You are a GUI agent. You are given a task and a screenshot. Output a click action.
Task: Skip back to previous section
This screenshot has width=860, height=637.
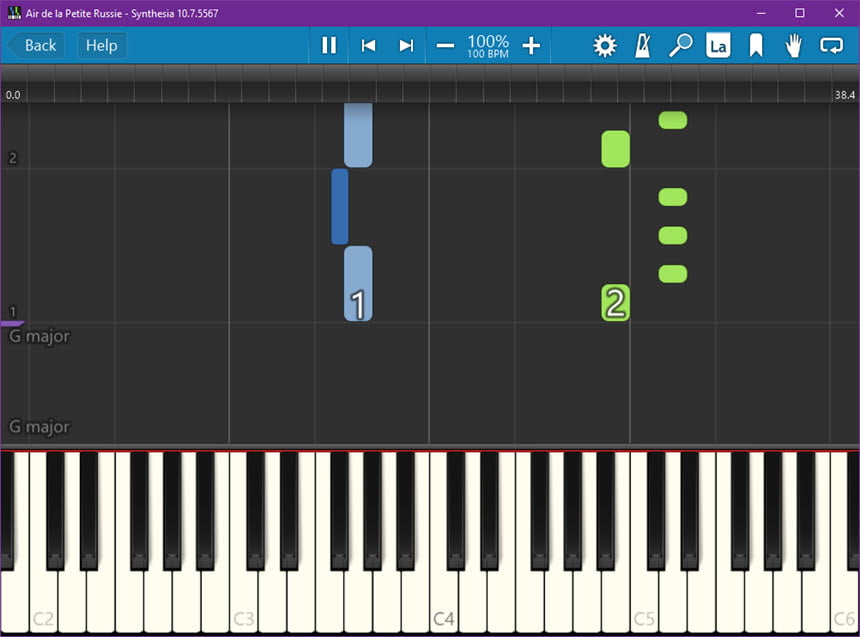coord(368,45)
